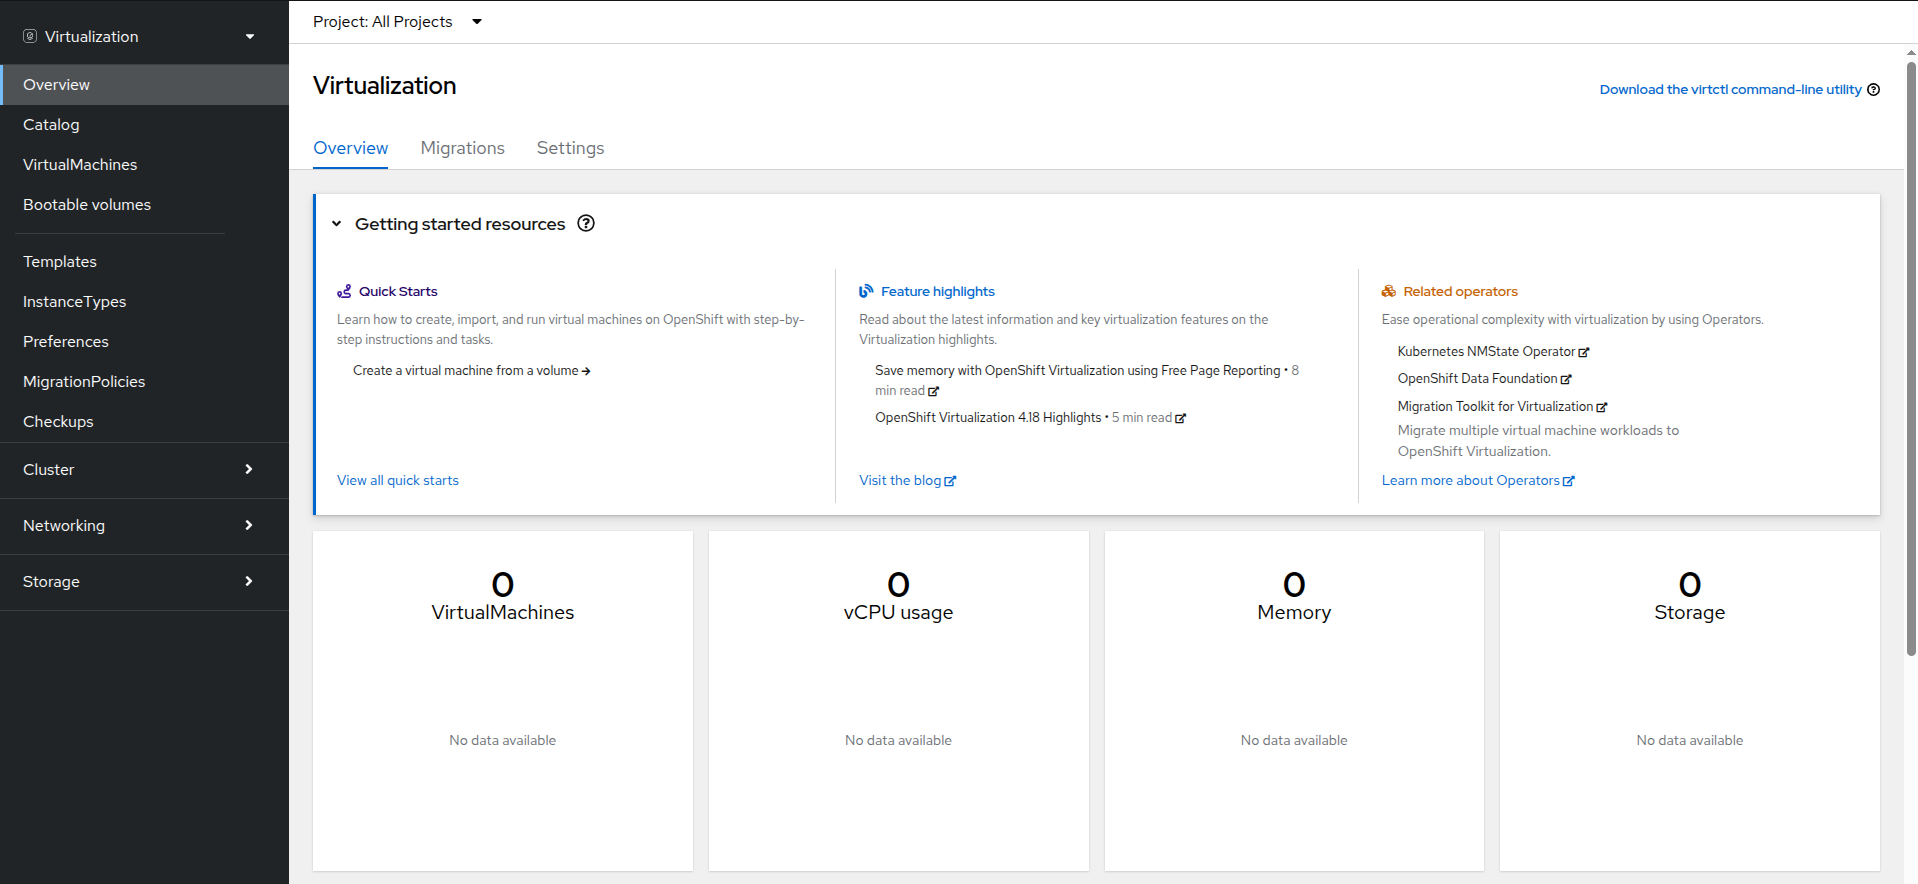Click external link icon beside Migration Toolkit for Virtualization
1918x884 pixels.
click(1601, 408)
